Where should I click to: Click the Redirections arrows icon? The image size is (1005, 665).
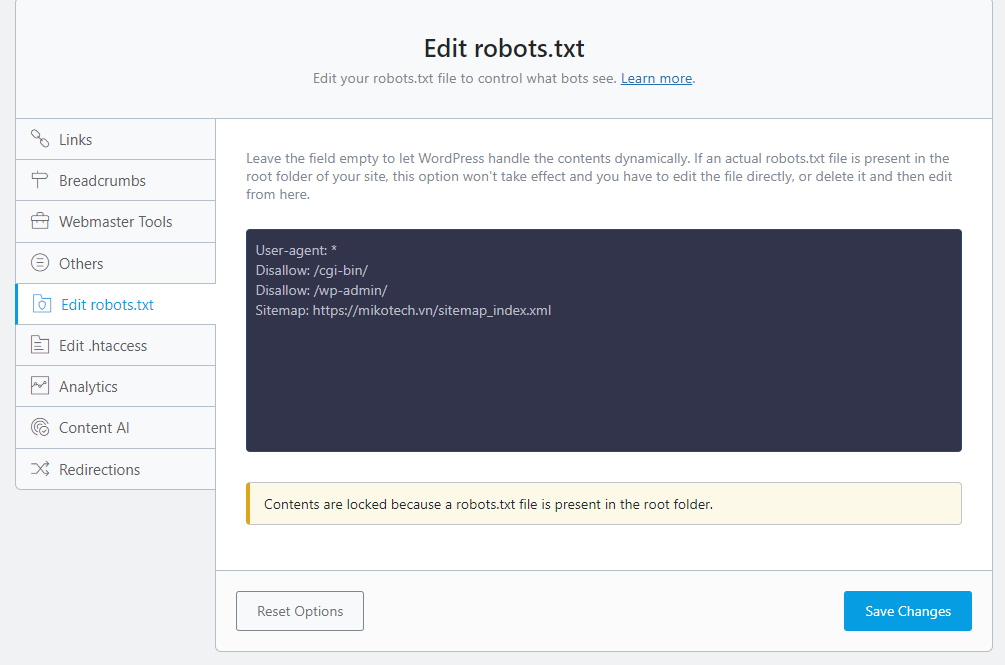pos(40,468)
